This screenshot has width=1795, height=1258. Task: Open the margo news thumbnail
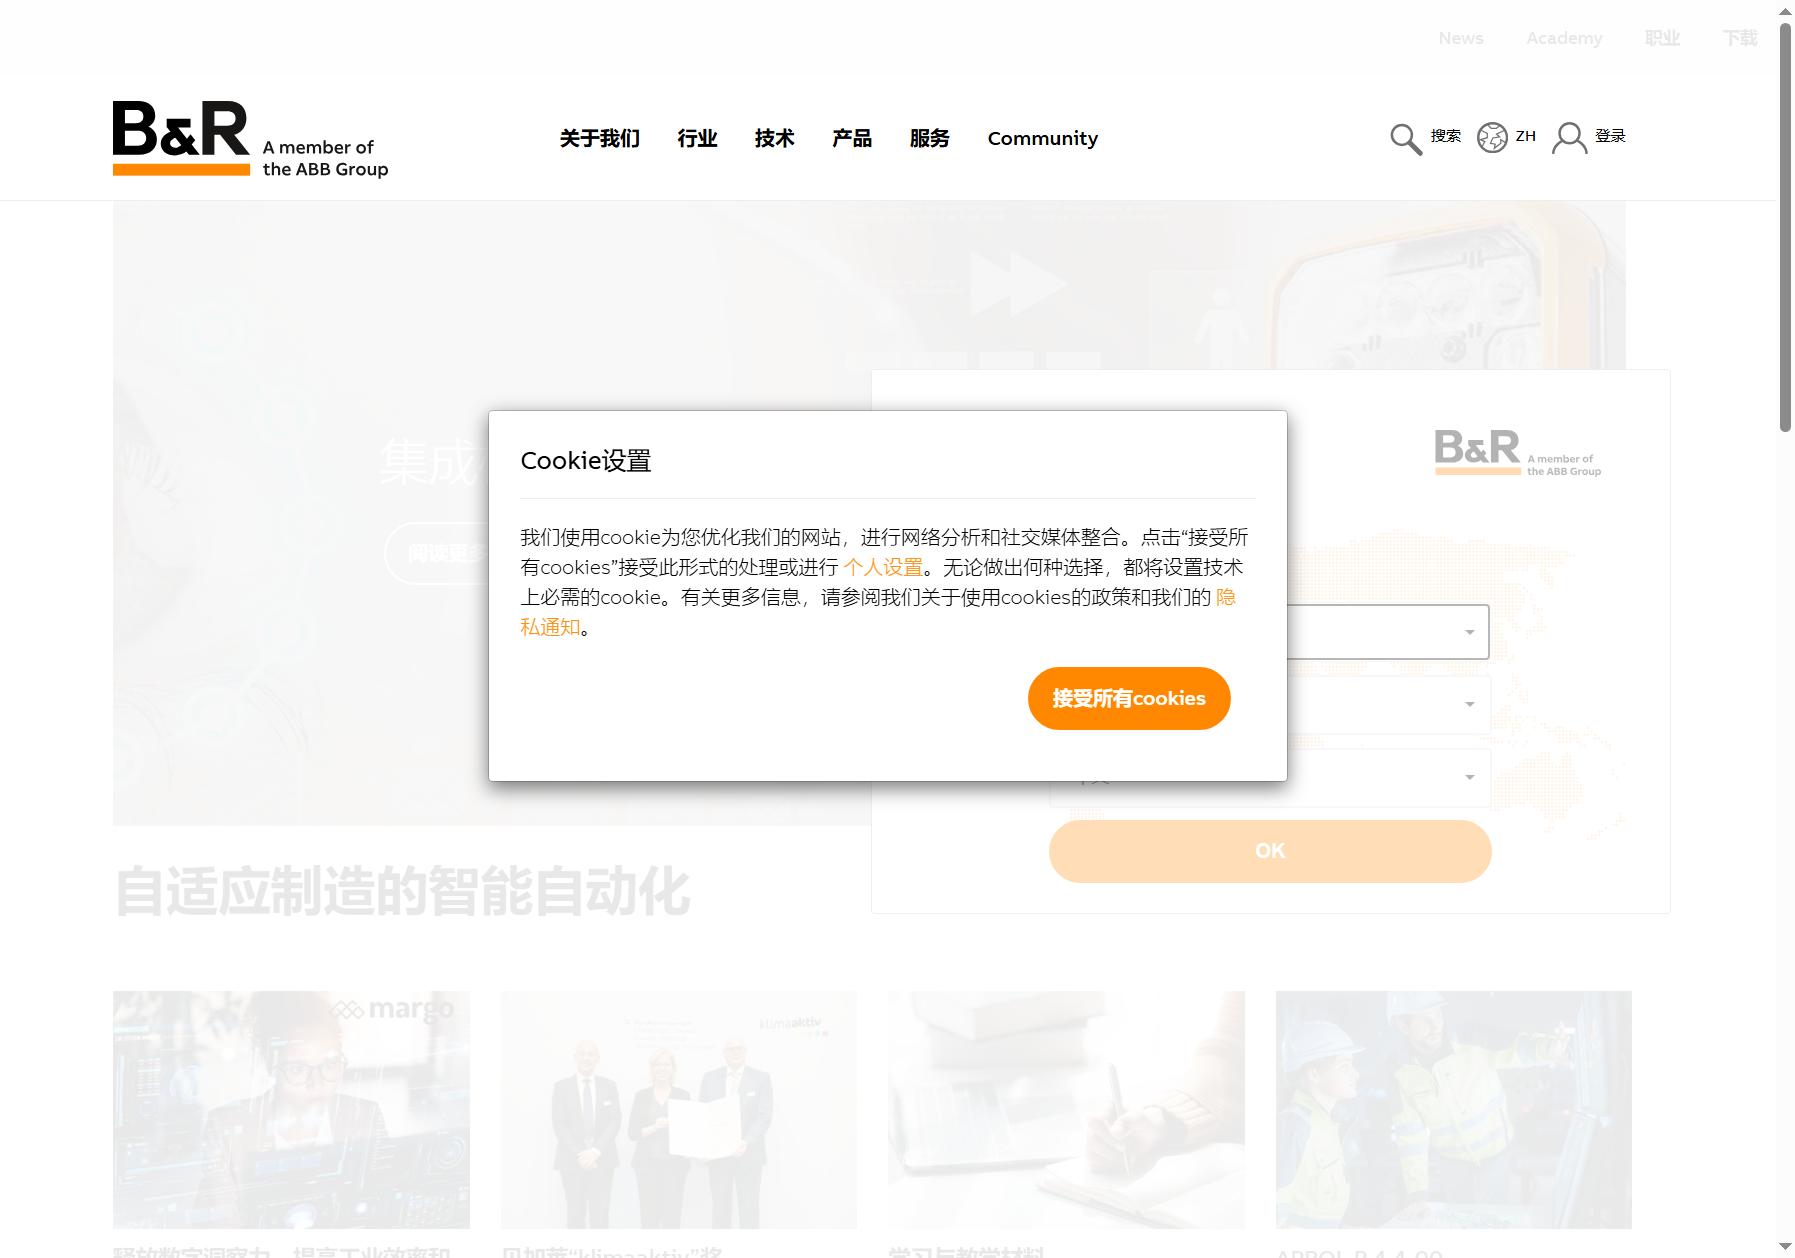click(x=291, y=1109)
